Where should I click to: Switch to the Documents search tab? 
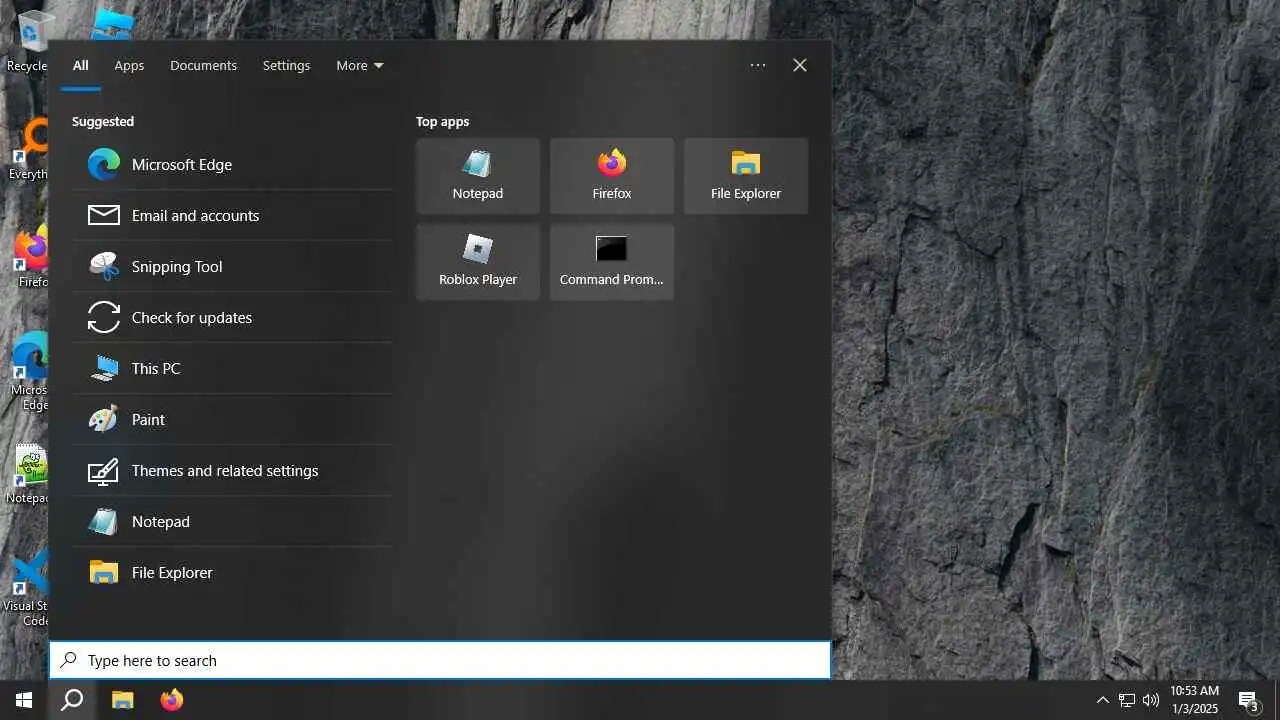[x=203, y=65]
